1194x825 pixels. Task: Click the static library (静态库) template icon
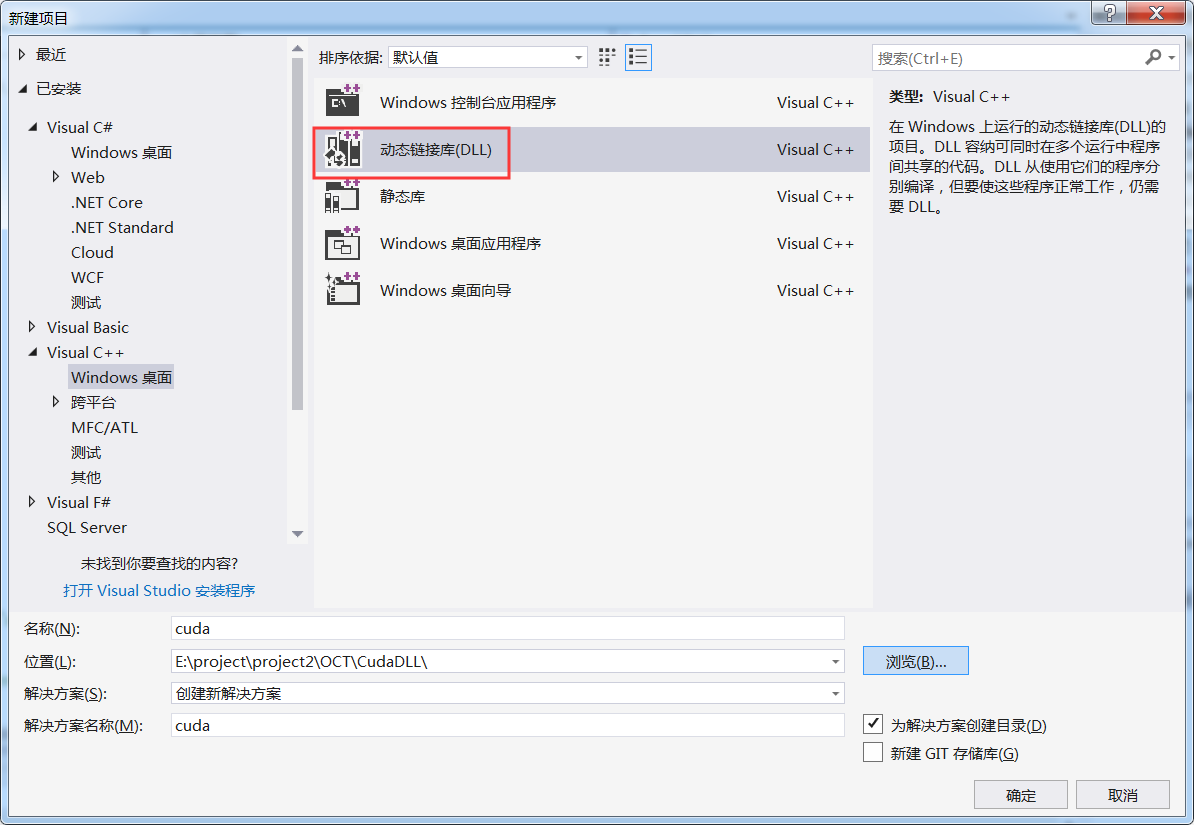coord(343,197)
